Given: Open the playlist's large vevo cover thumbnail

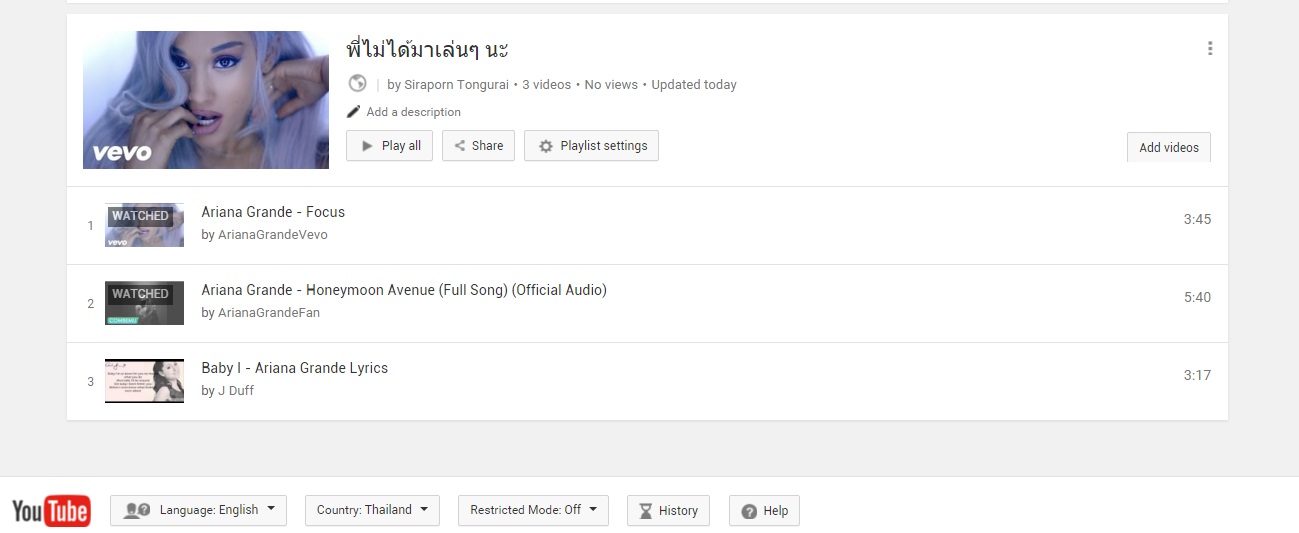Looking at the screenshot, I should click(x=206, y=100).
